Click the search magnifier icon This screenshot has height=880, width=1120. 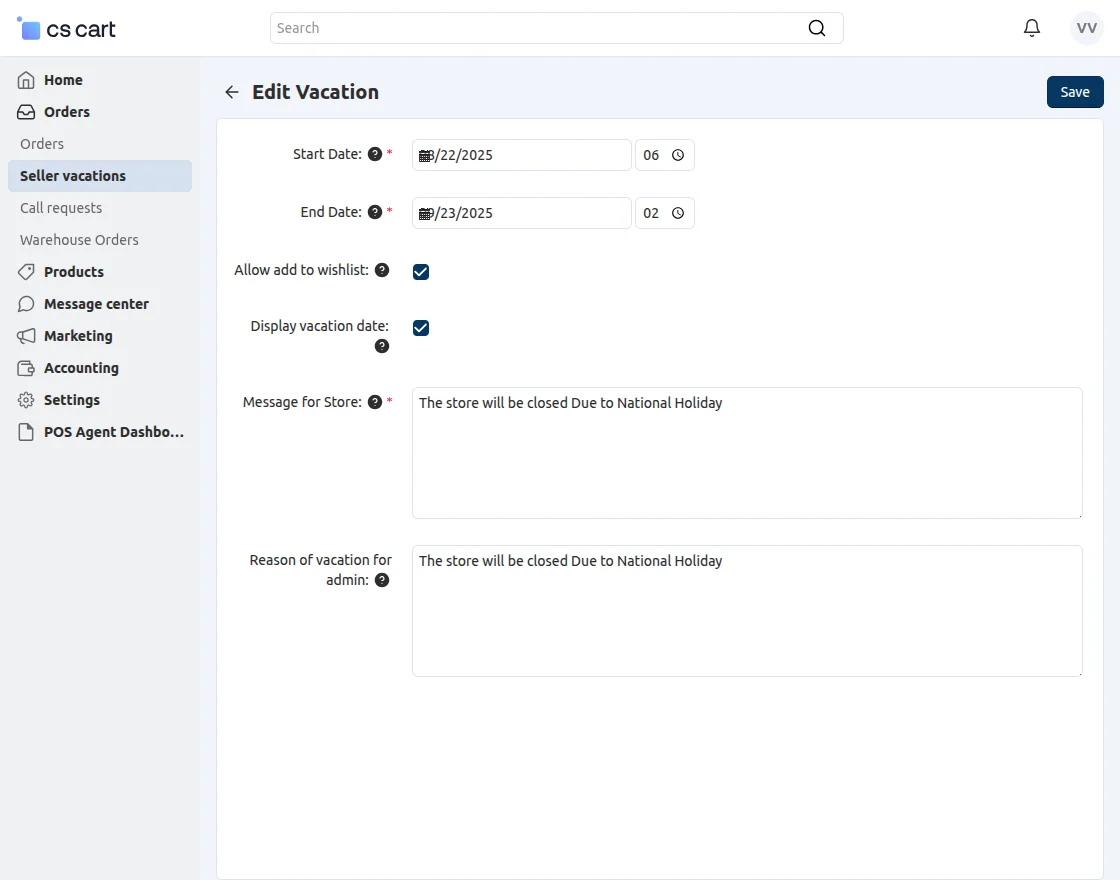[x=817, y=28]
